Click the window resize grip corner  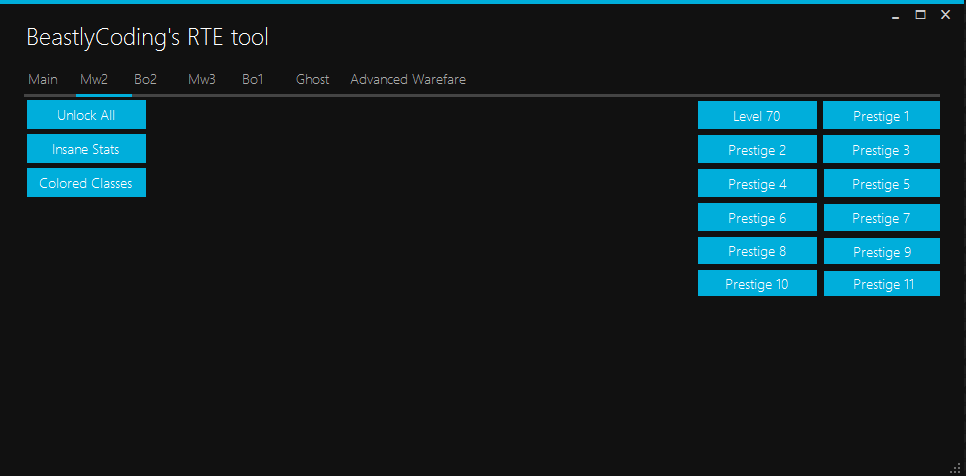point(955,467)
